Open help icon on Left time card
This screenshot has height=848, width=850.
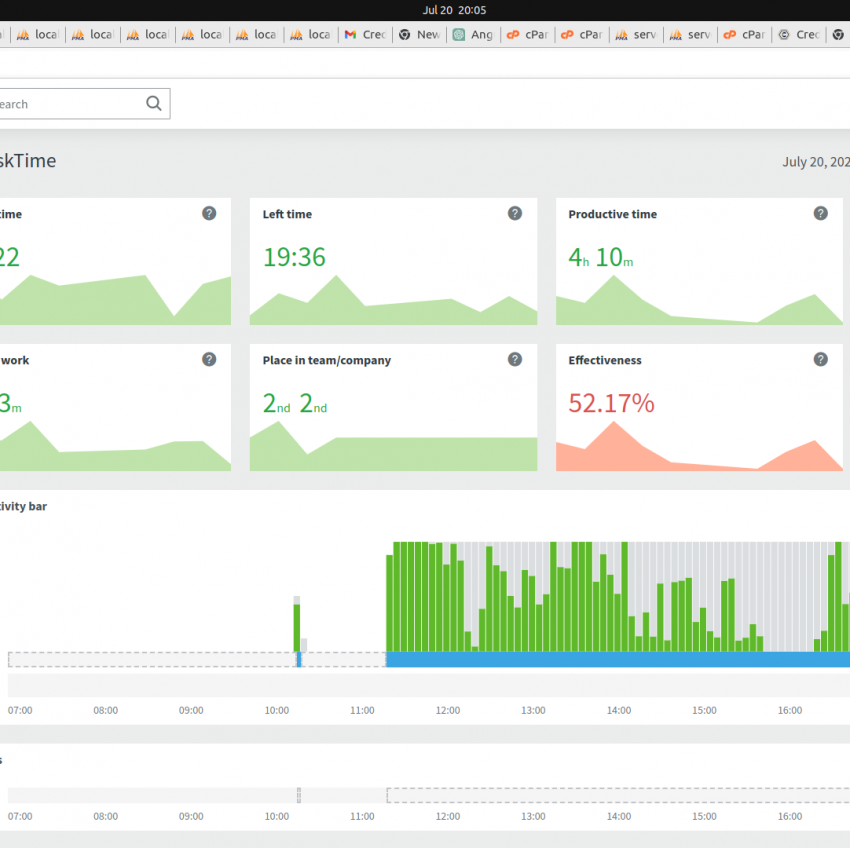tap(514, 214)
